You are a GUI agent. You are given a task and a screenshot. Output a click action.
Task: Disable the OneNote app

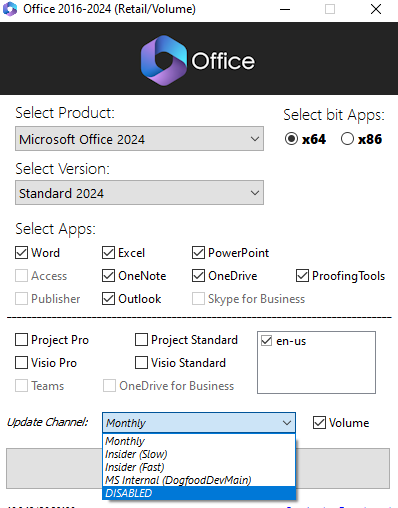tap(108, 276)
